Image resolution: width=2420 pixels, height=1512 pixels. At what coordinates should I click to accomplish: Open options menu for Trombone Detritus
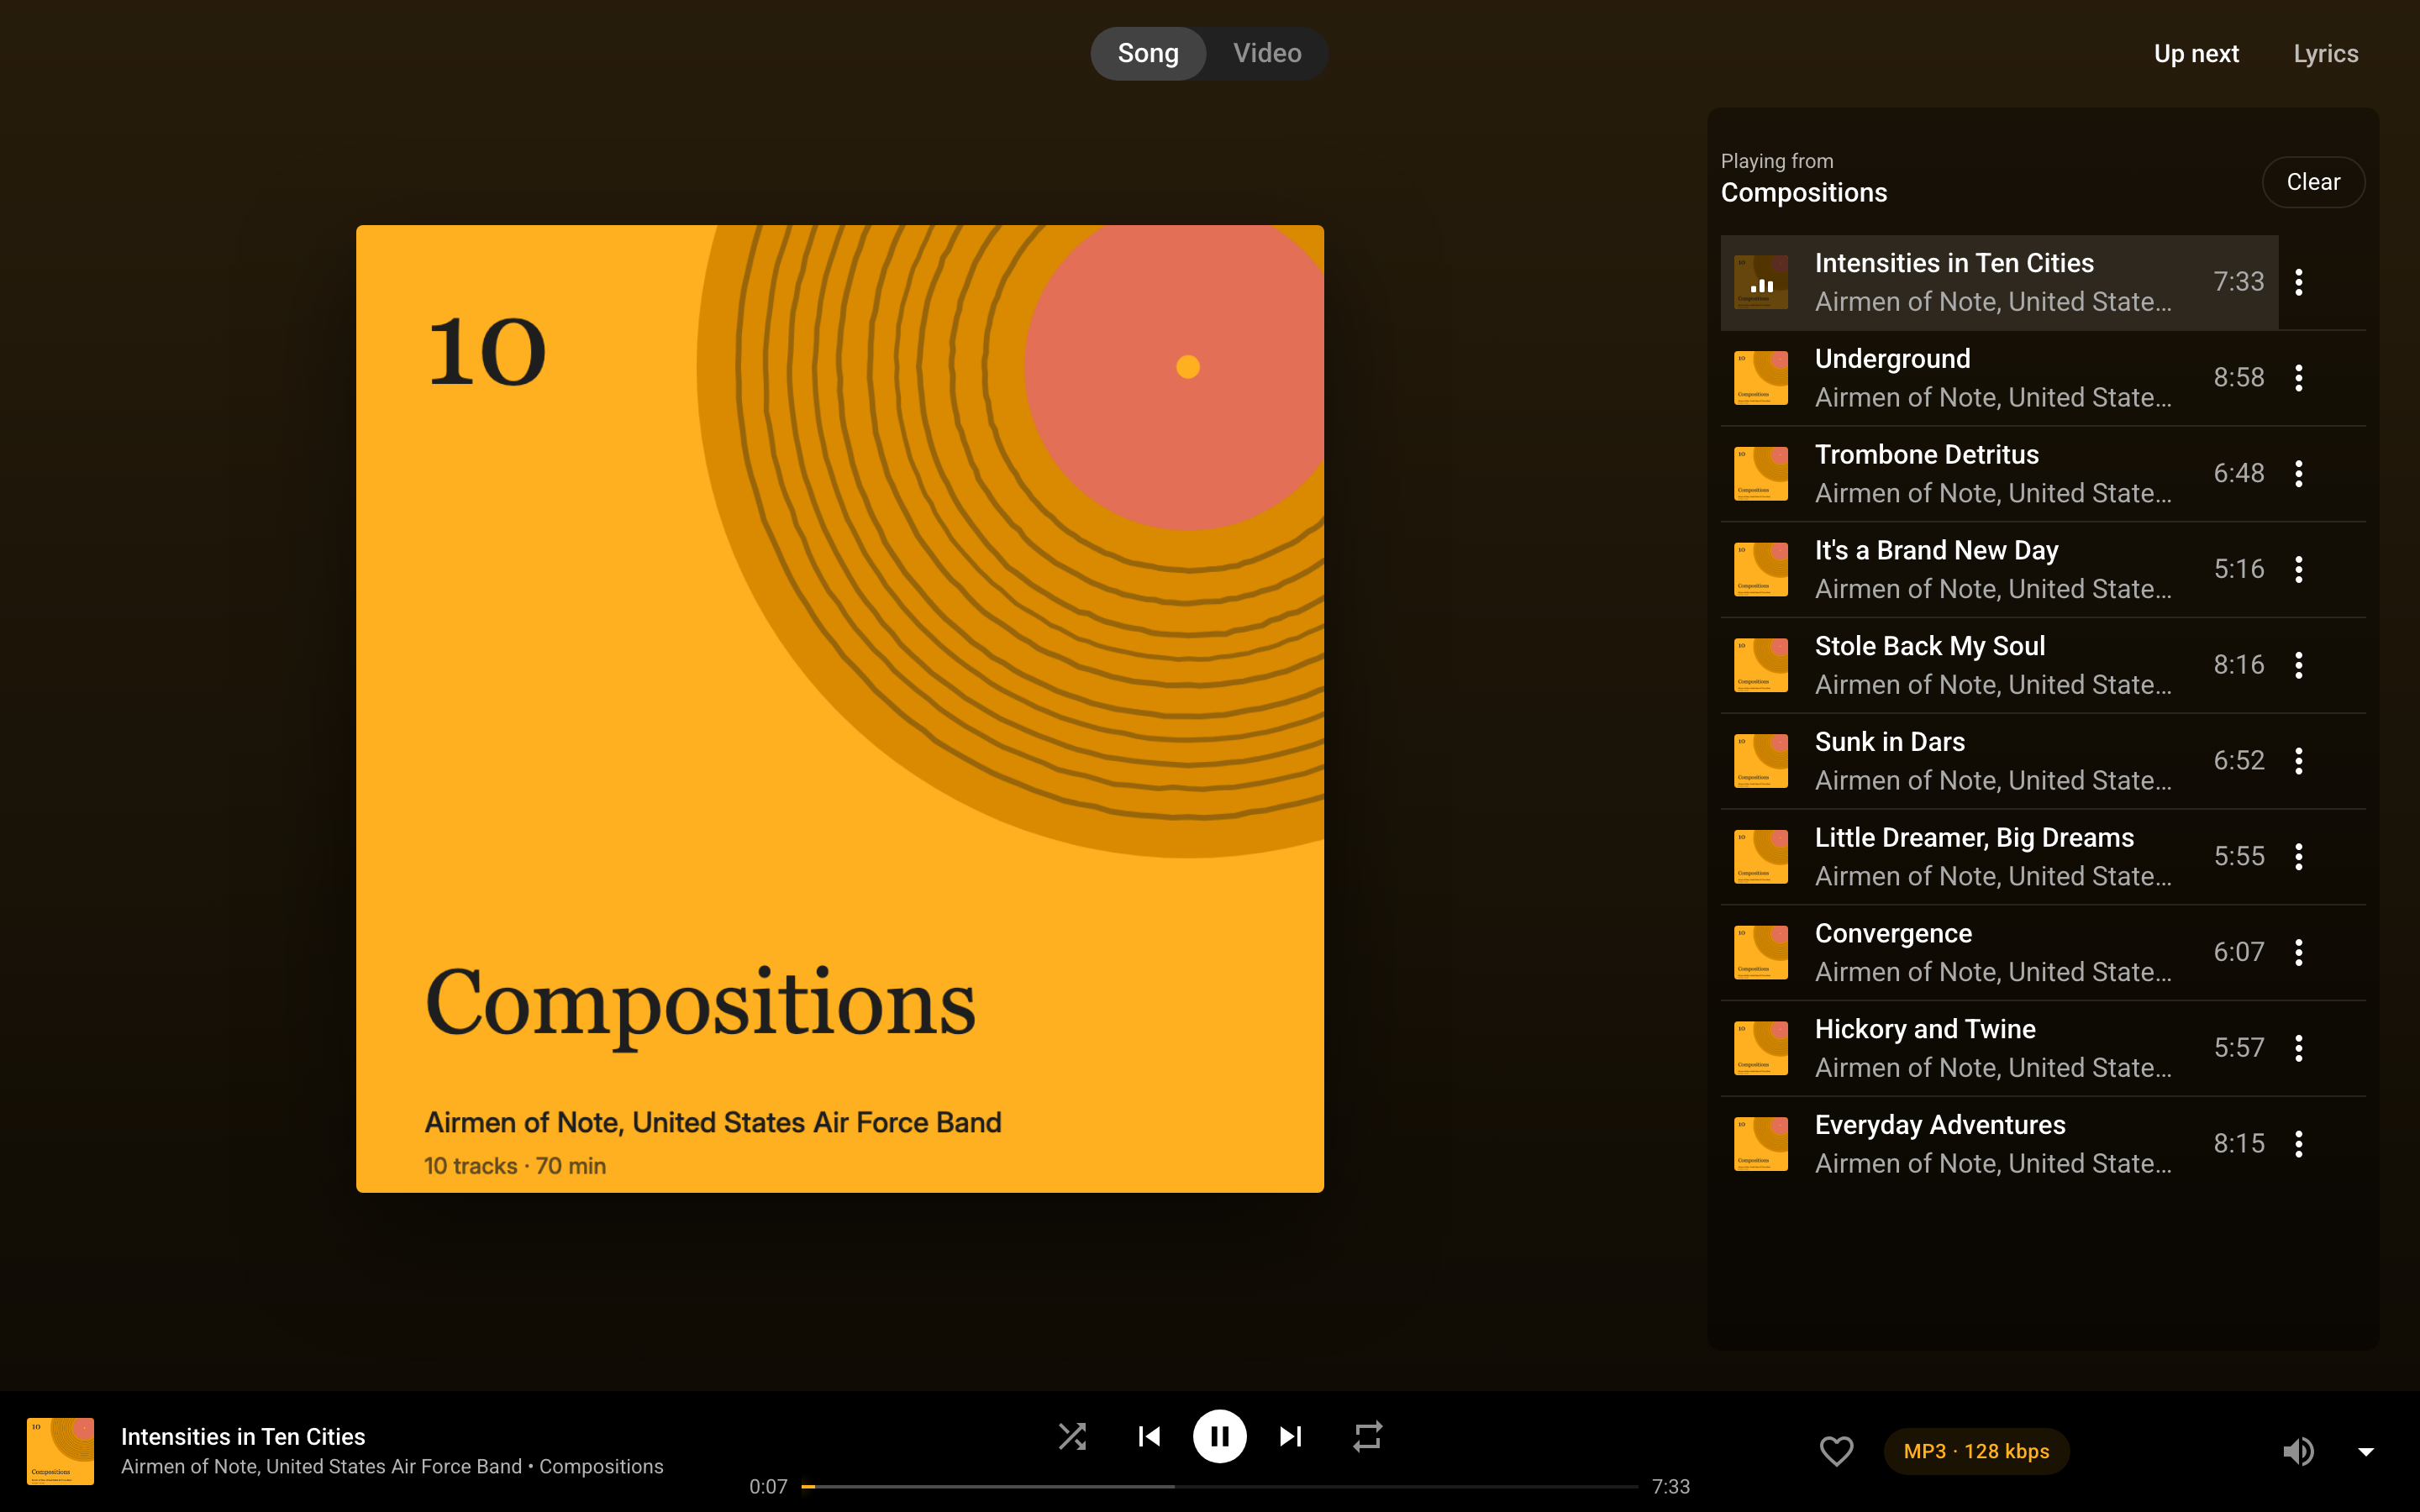pos(2299,474)
